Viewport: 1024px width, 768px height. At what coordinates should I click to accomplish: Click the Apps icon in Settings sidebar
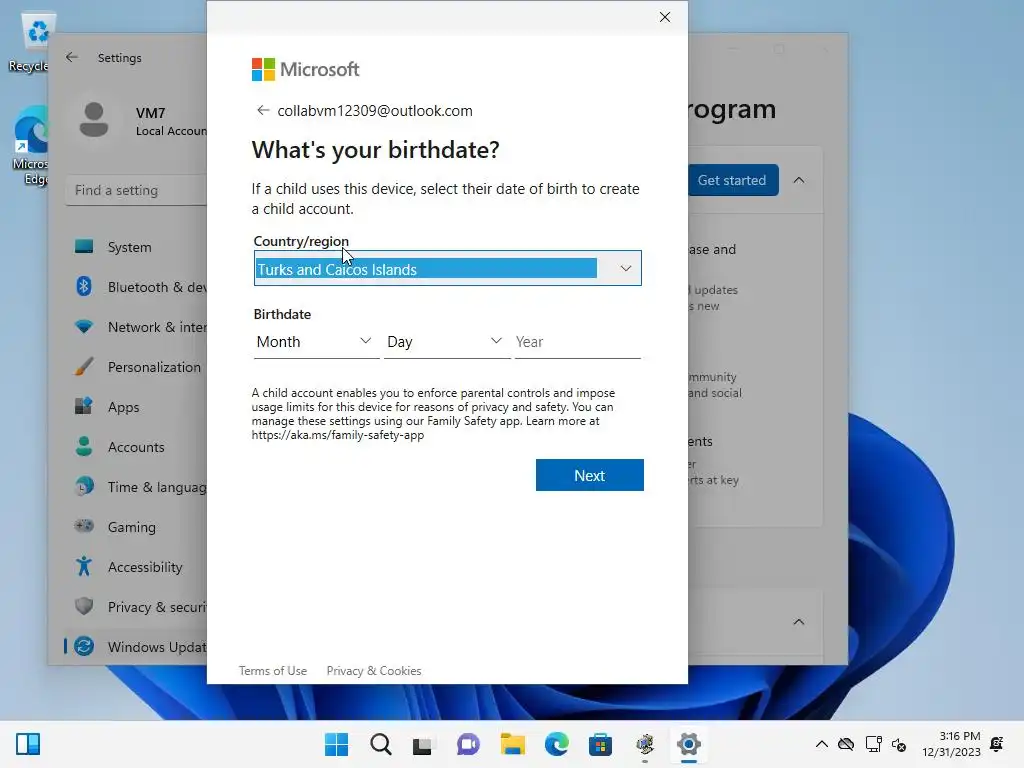pyautogui.click(x=84, y=406)
